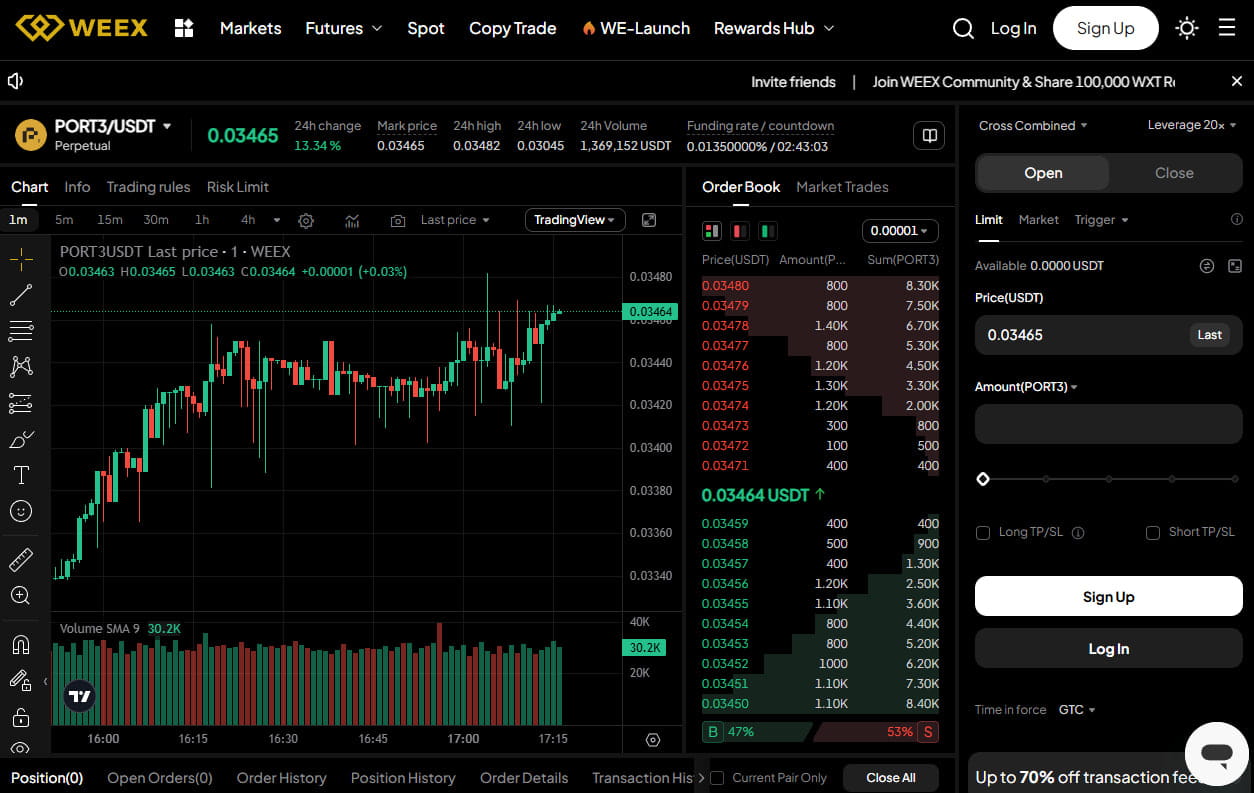The height and width of the screenshot is (793, 1254).
Task: Open the live chat support bubble
Action: [1217, 754]
